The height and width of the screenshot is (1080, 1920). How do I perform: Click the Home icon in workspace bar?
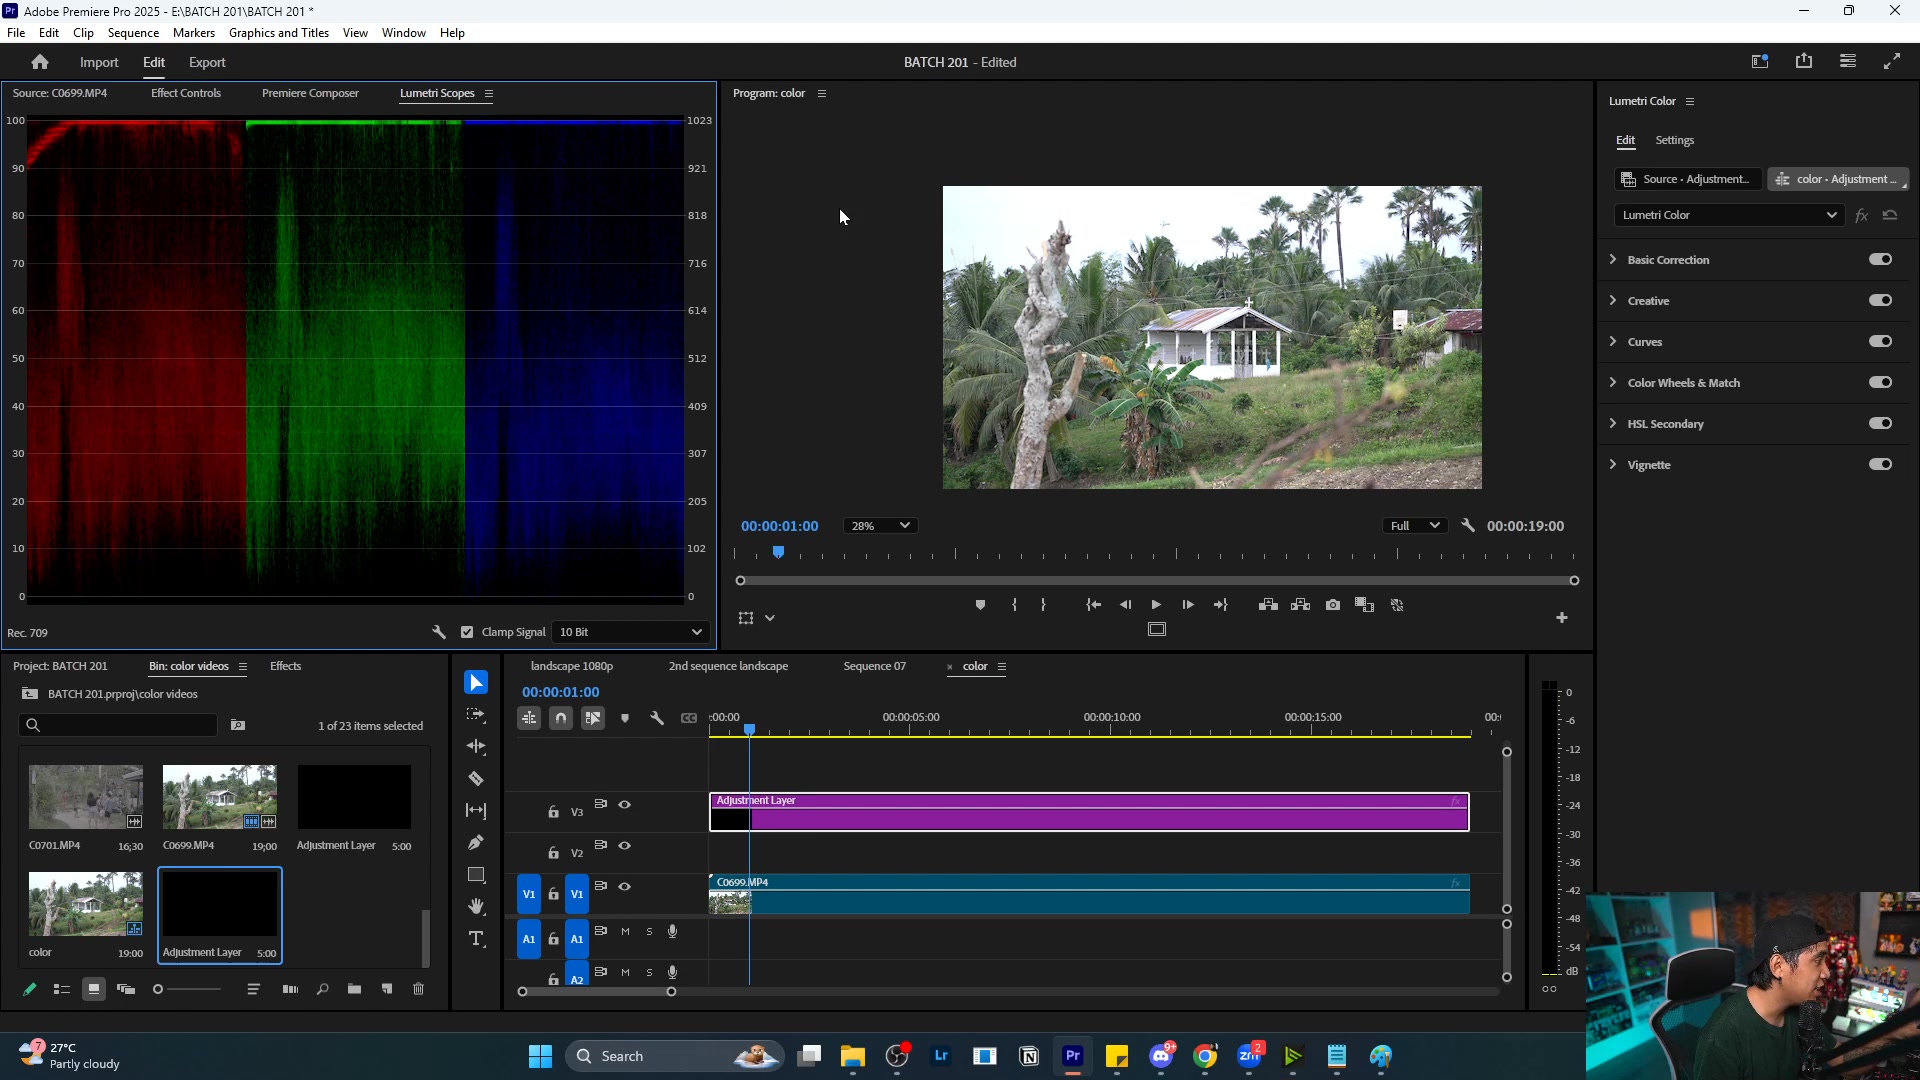pyautogui.click(x=40, y=62)
